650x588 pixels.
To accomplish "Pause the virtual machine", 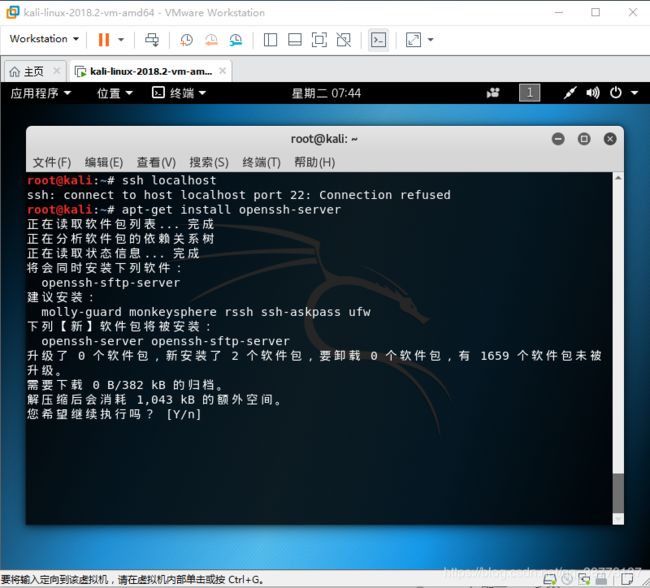I will click(x=104, y=40).
